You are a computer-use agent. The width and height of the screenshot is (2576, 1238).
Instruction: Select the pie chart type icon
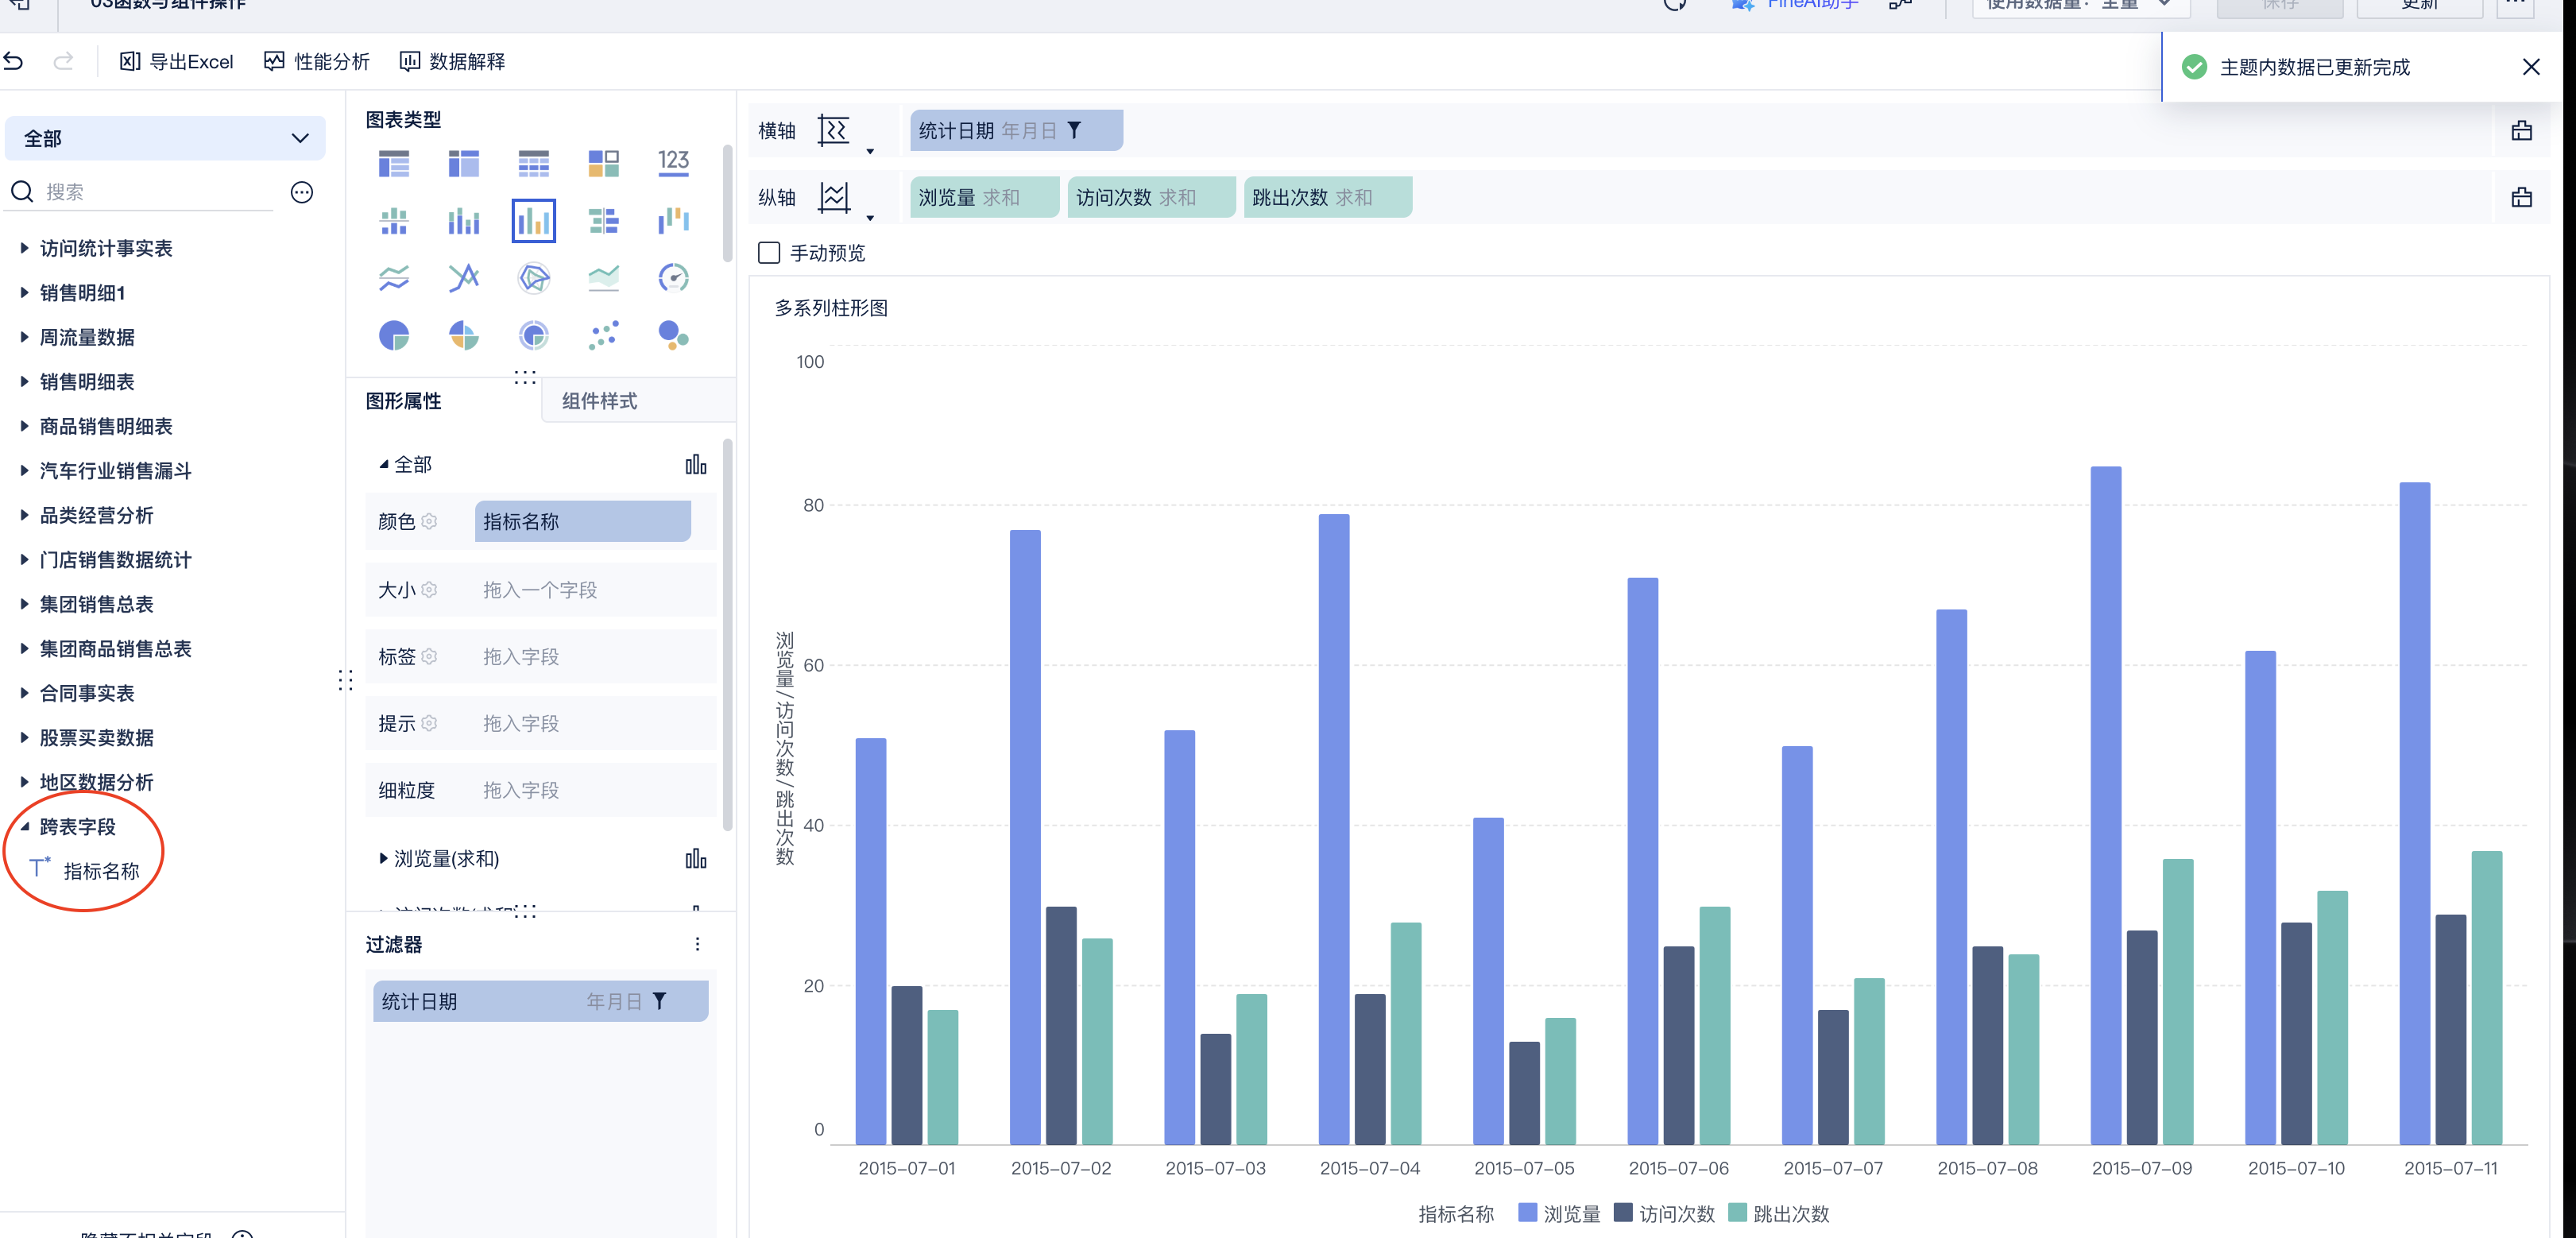point(394,335)
